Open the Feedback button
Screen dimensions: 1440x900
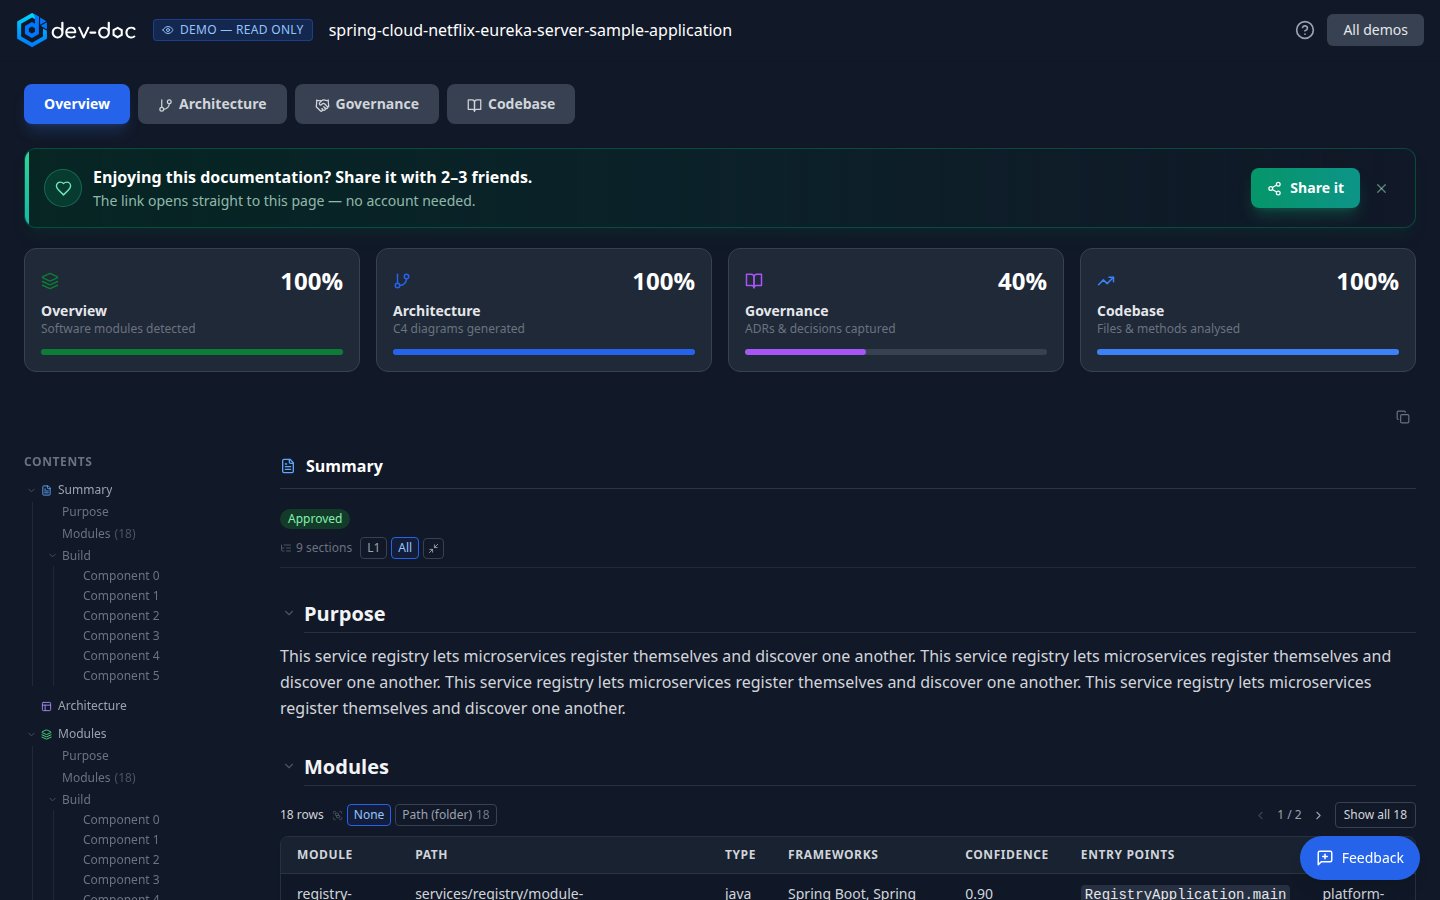click(x=1360, y=858)
